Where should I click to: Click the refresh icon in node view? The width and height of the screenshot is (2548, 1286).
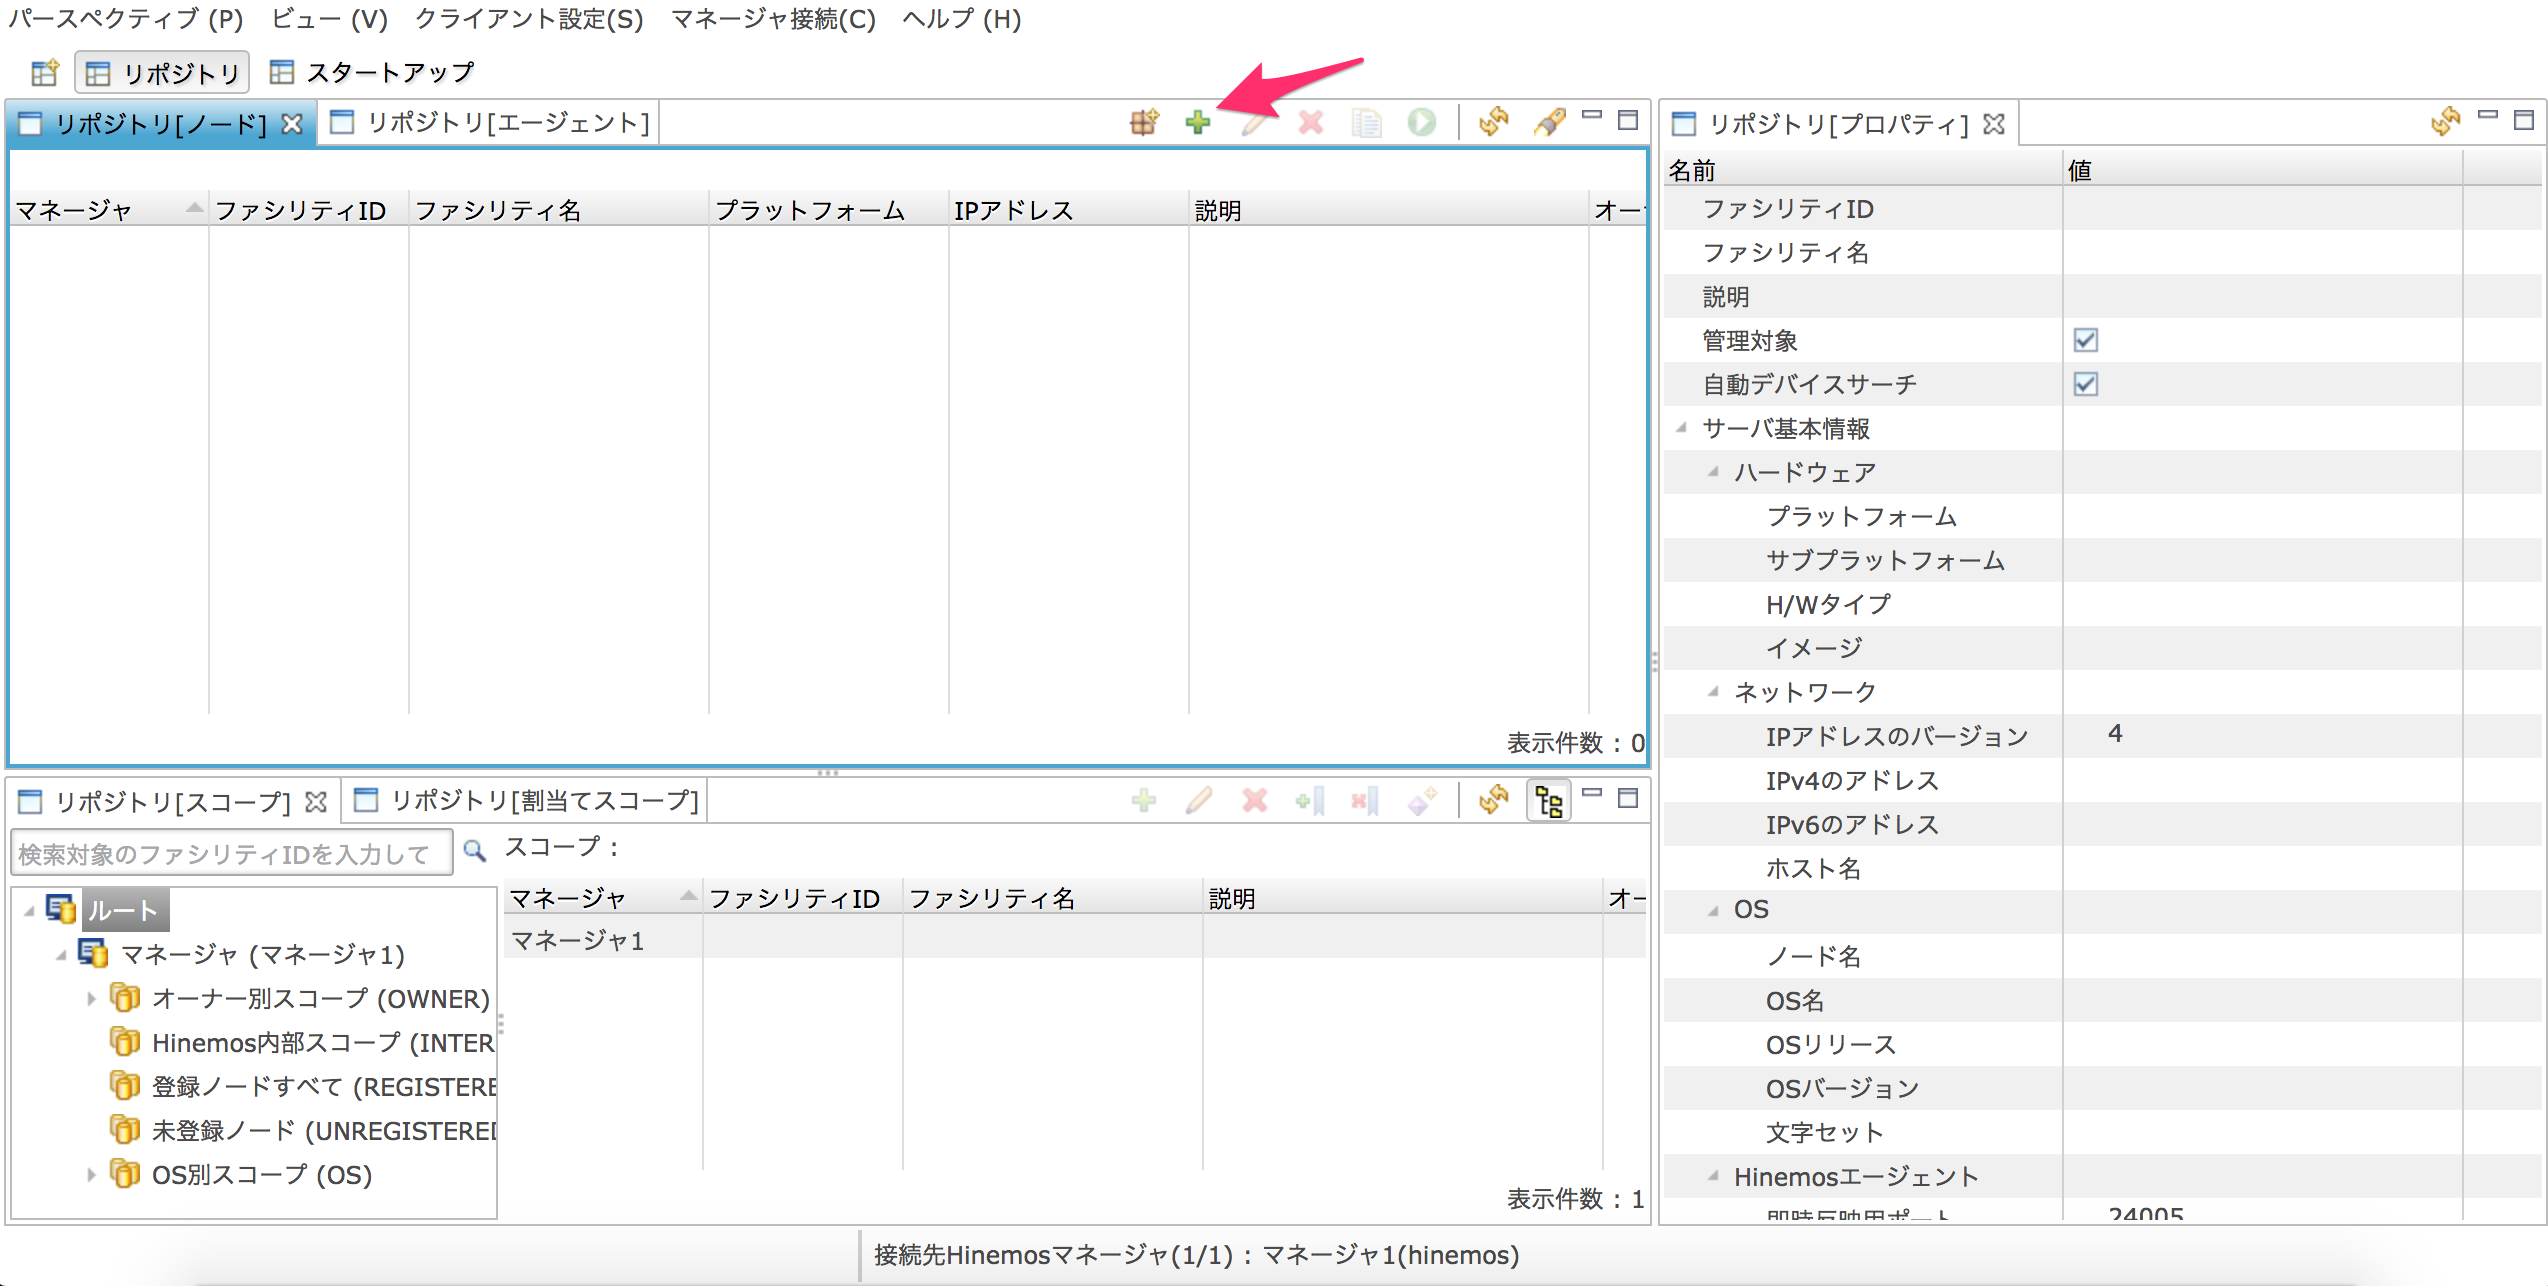1493,122
